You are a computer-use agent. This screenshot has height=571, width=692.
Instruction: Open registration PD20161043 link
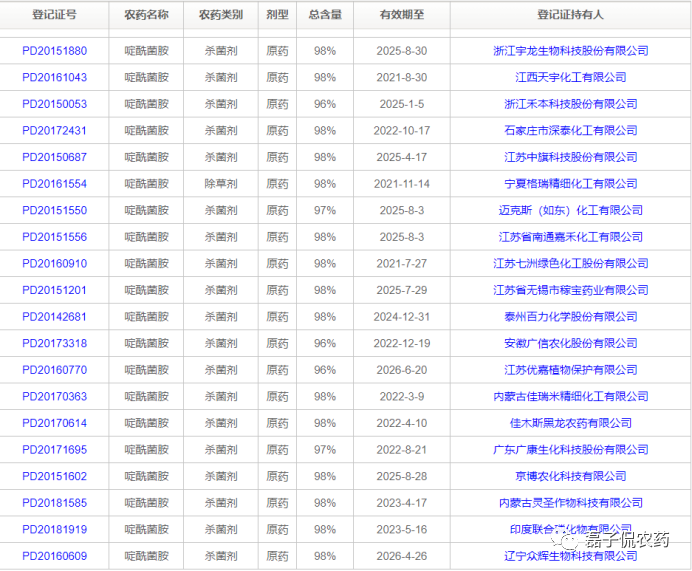pos(54,77)
